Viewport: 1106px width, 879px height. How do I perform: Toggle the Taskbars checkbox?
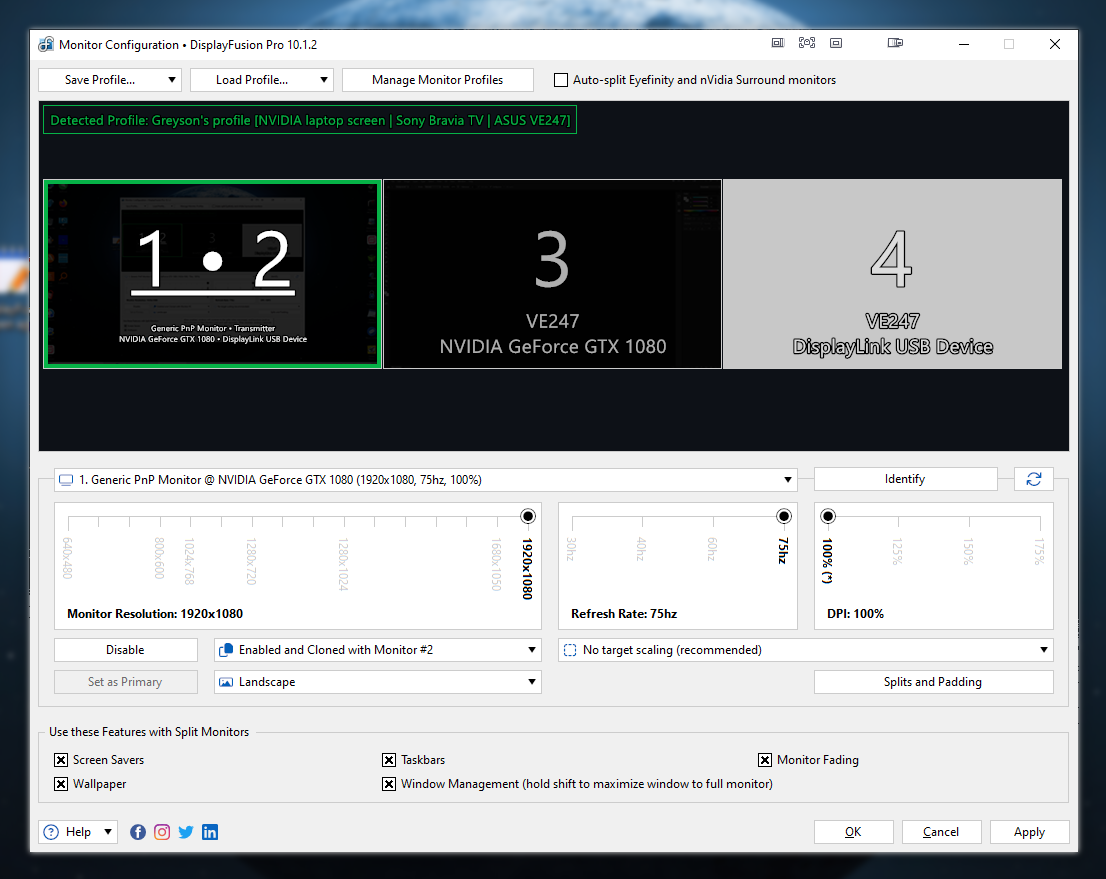pos(389,760)
